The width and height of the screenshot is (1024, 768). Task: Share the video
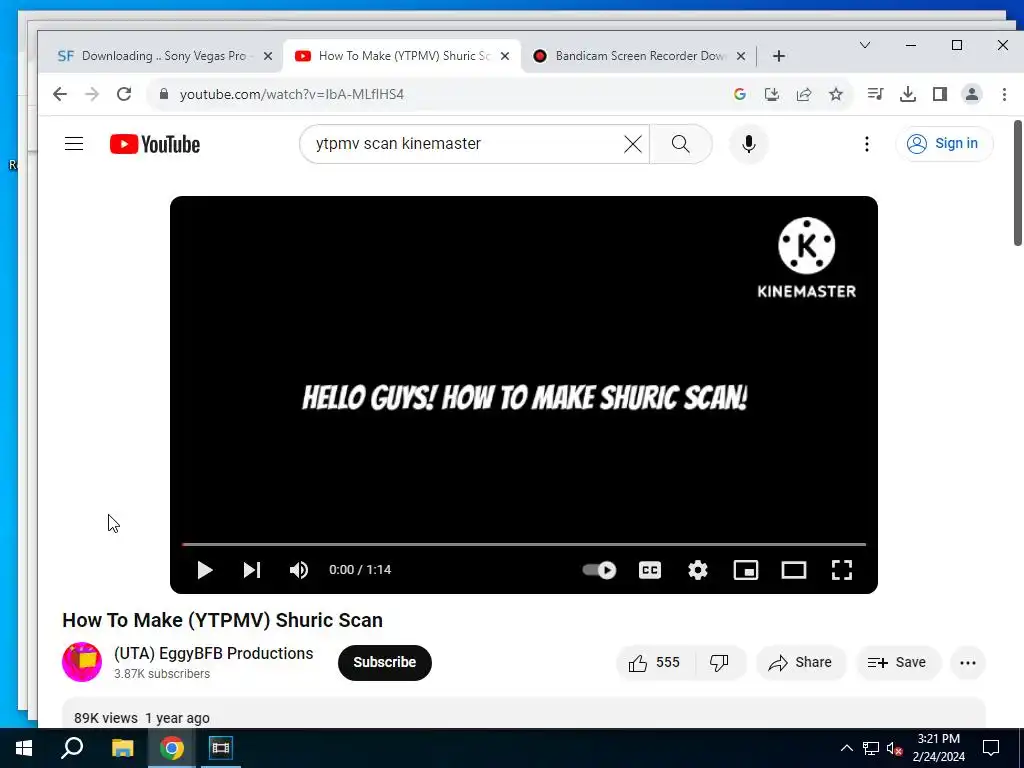point(801,663)
